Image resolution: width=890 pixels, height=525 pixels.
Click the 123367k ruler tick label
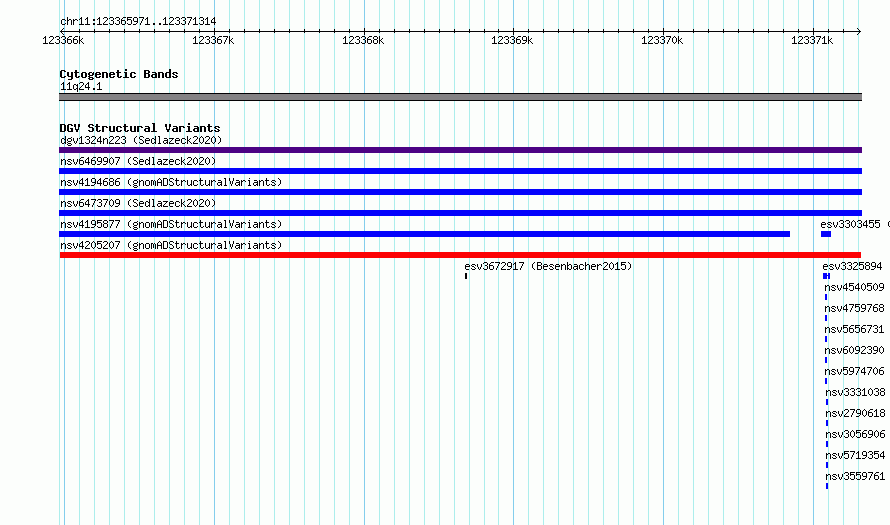(x=213, y=40)
